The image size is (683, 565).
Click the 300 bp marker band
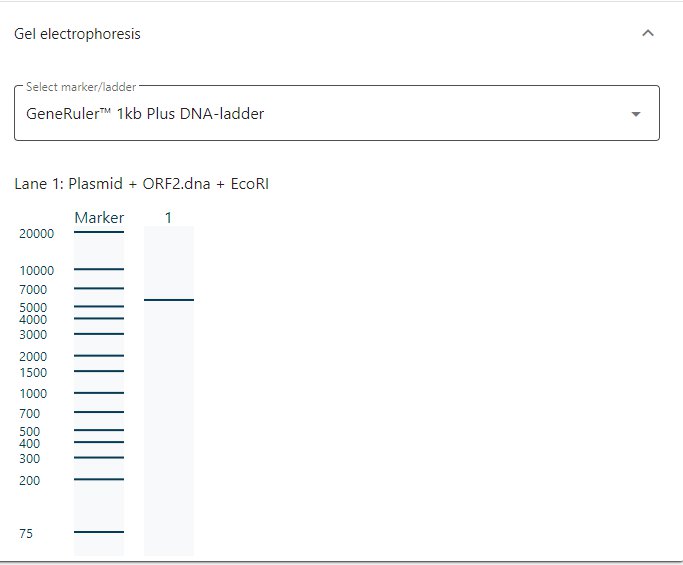99,458
